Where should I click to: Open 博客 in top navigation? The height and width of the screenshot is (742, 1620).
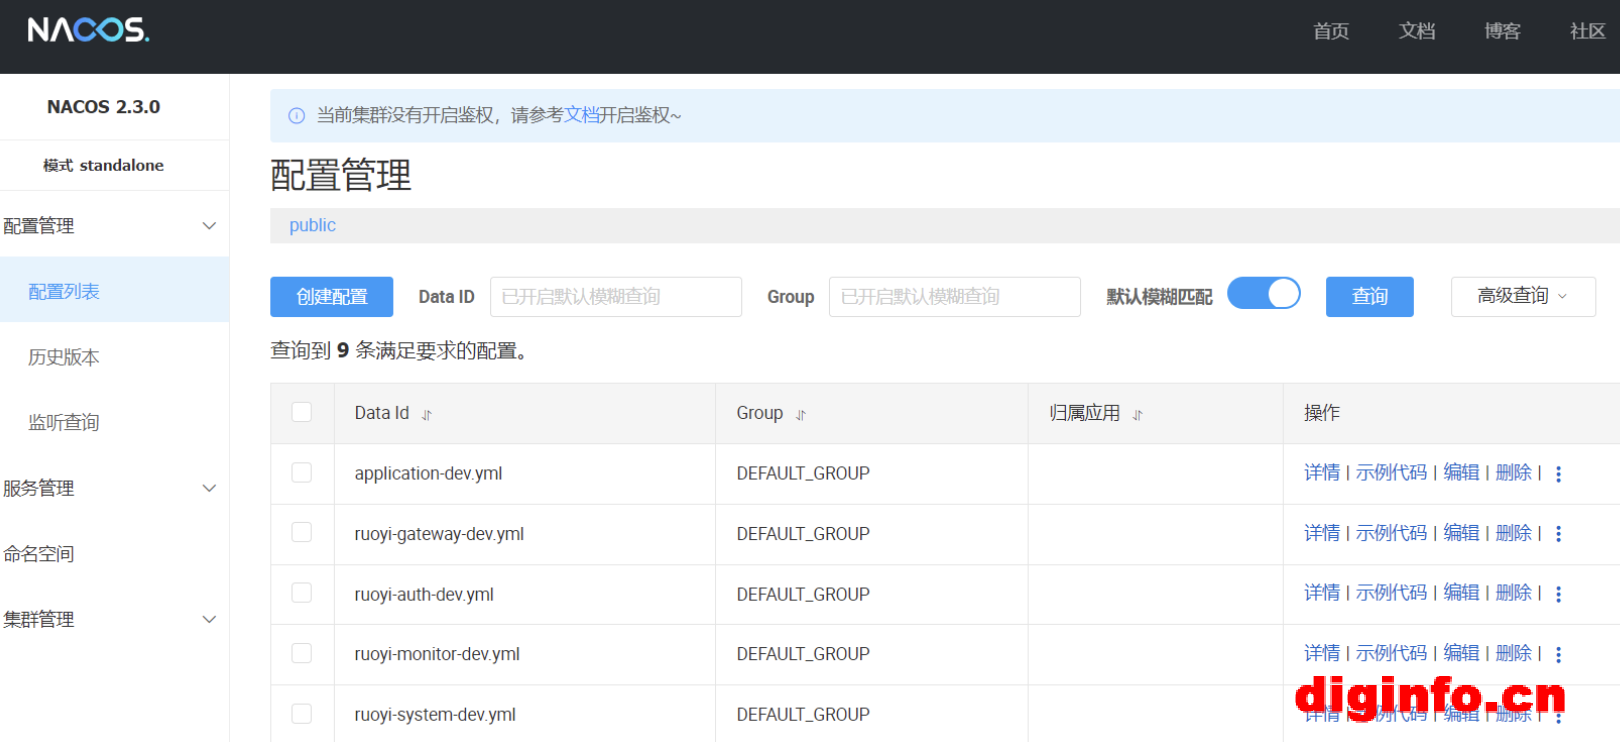1502,31
